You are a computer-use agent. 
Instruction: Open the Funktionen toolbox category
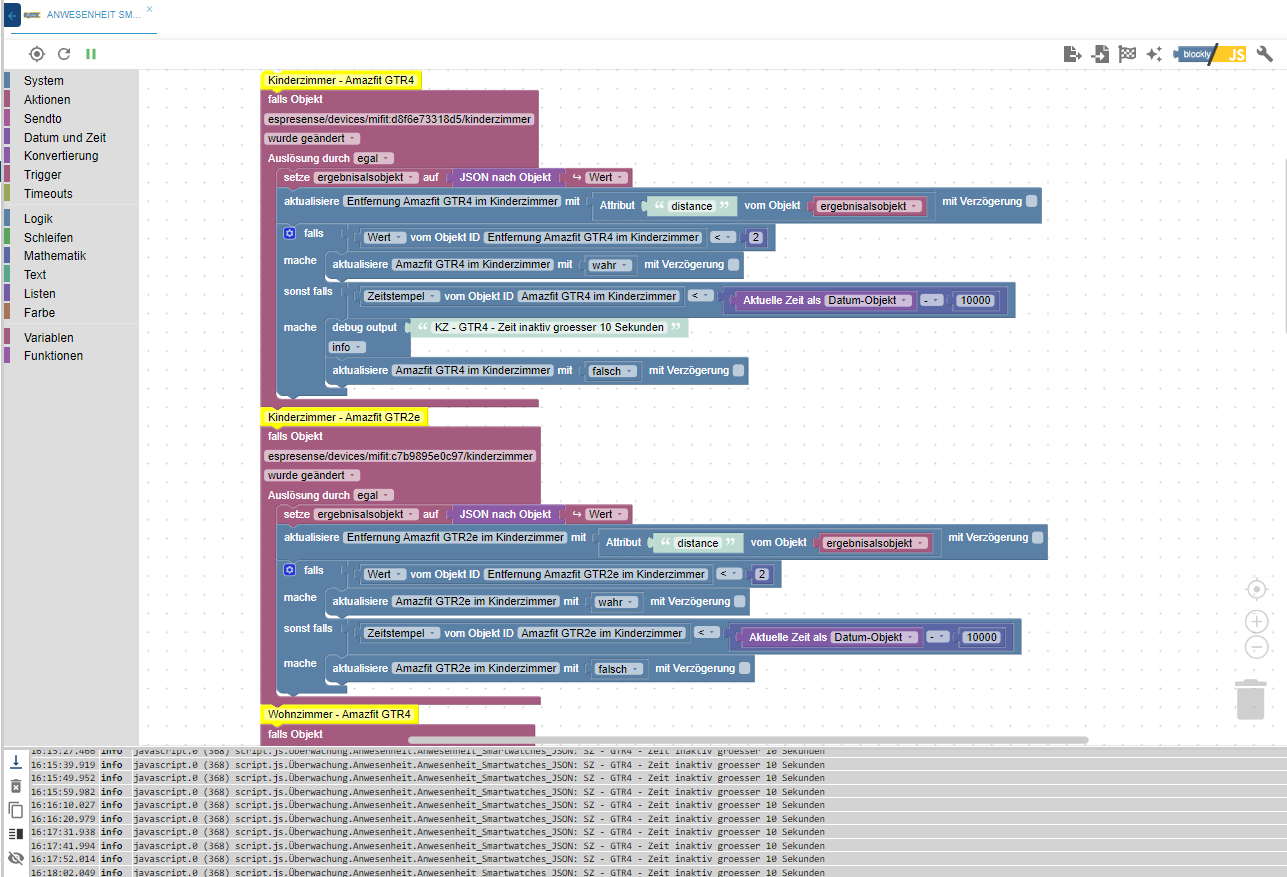[x=54, y=356]
